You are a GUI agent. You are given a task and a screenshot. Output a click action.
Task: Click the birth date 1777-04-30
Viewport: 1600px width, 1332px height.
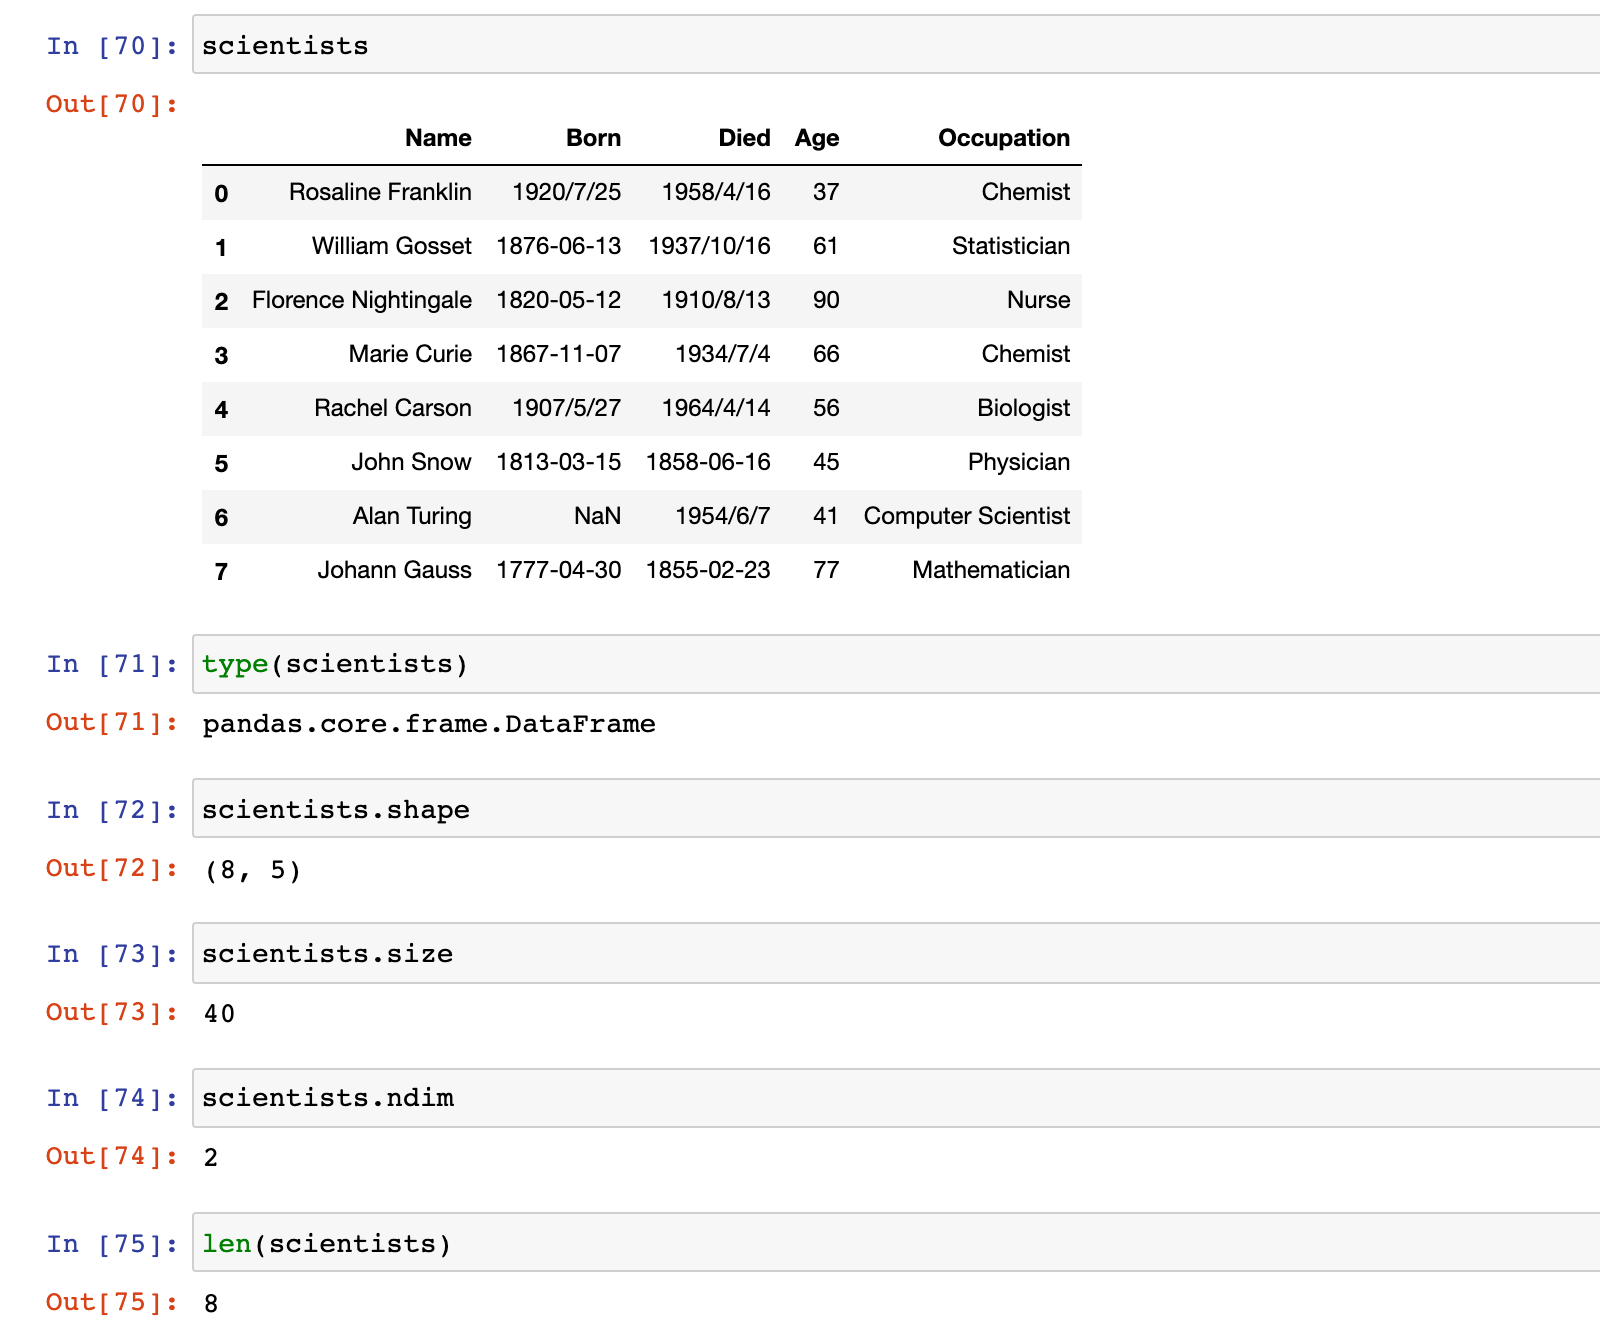[558, 570]
